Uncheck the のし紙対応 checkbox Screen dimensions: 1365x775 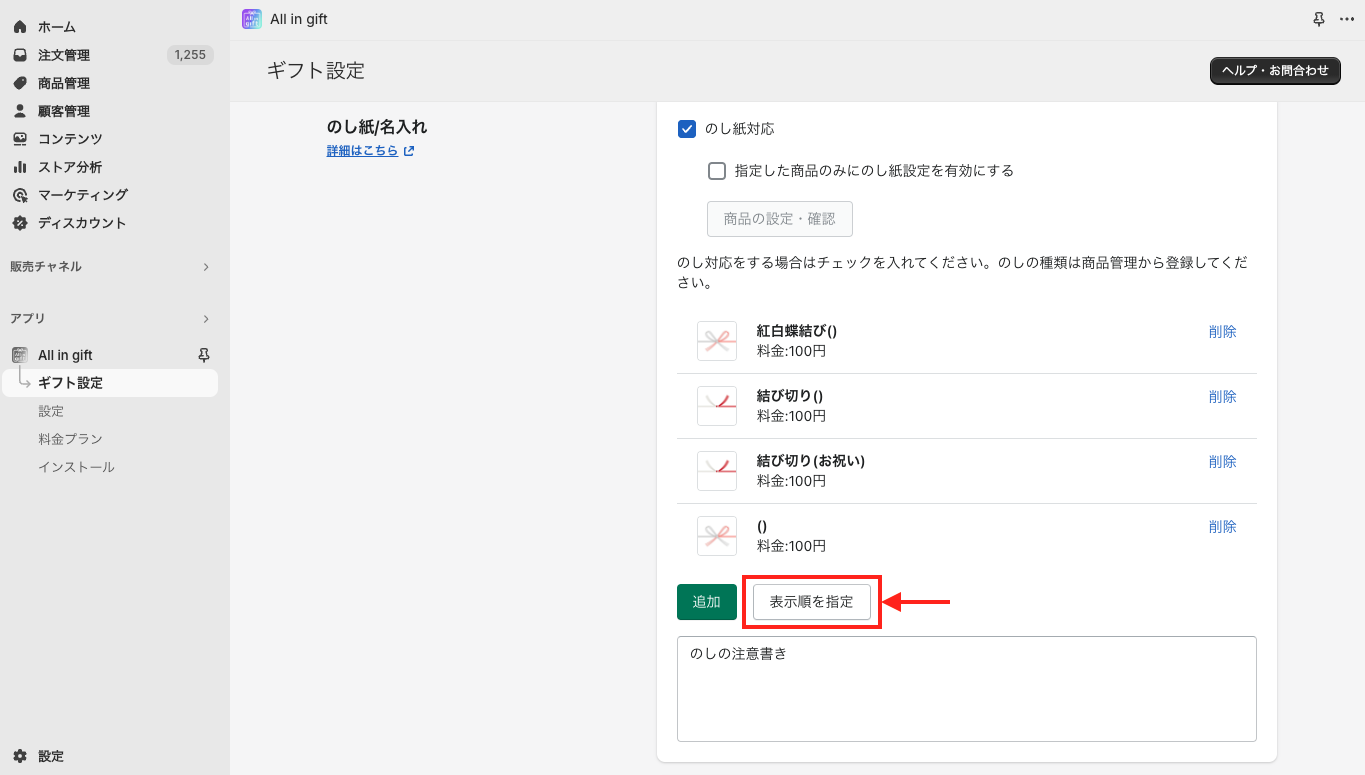pos(687,129)
